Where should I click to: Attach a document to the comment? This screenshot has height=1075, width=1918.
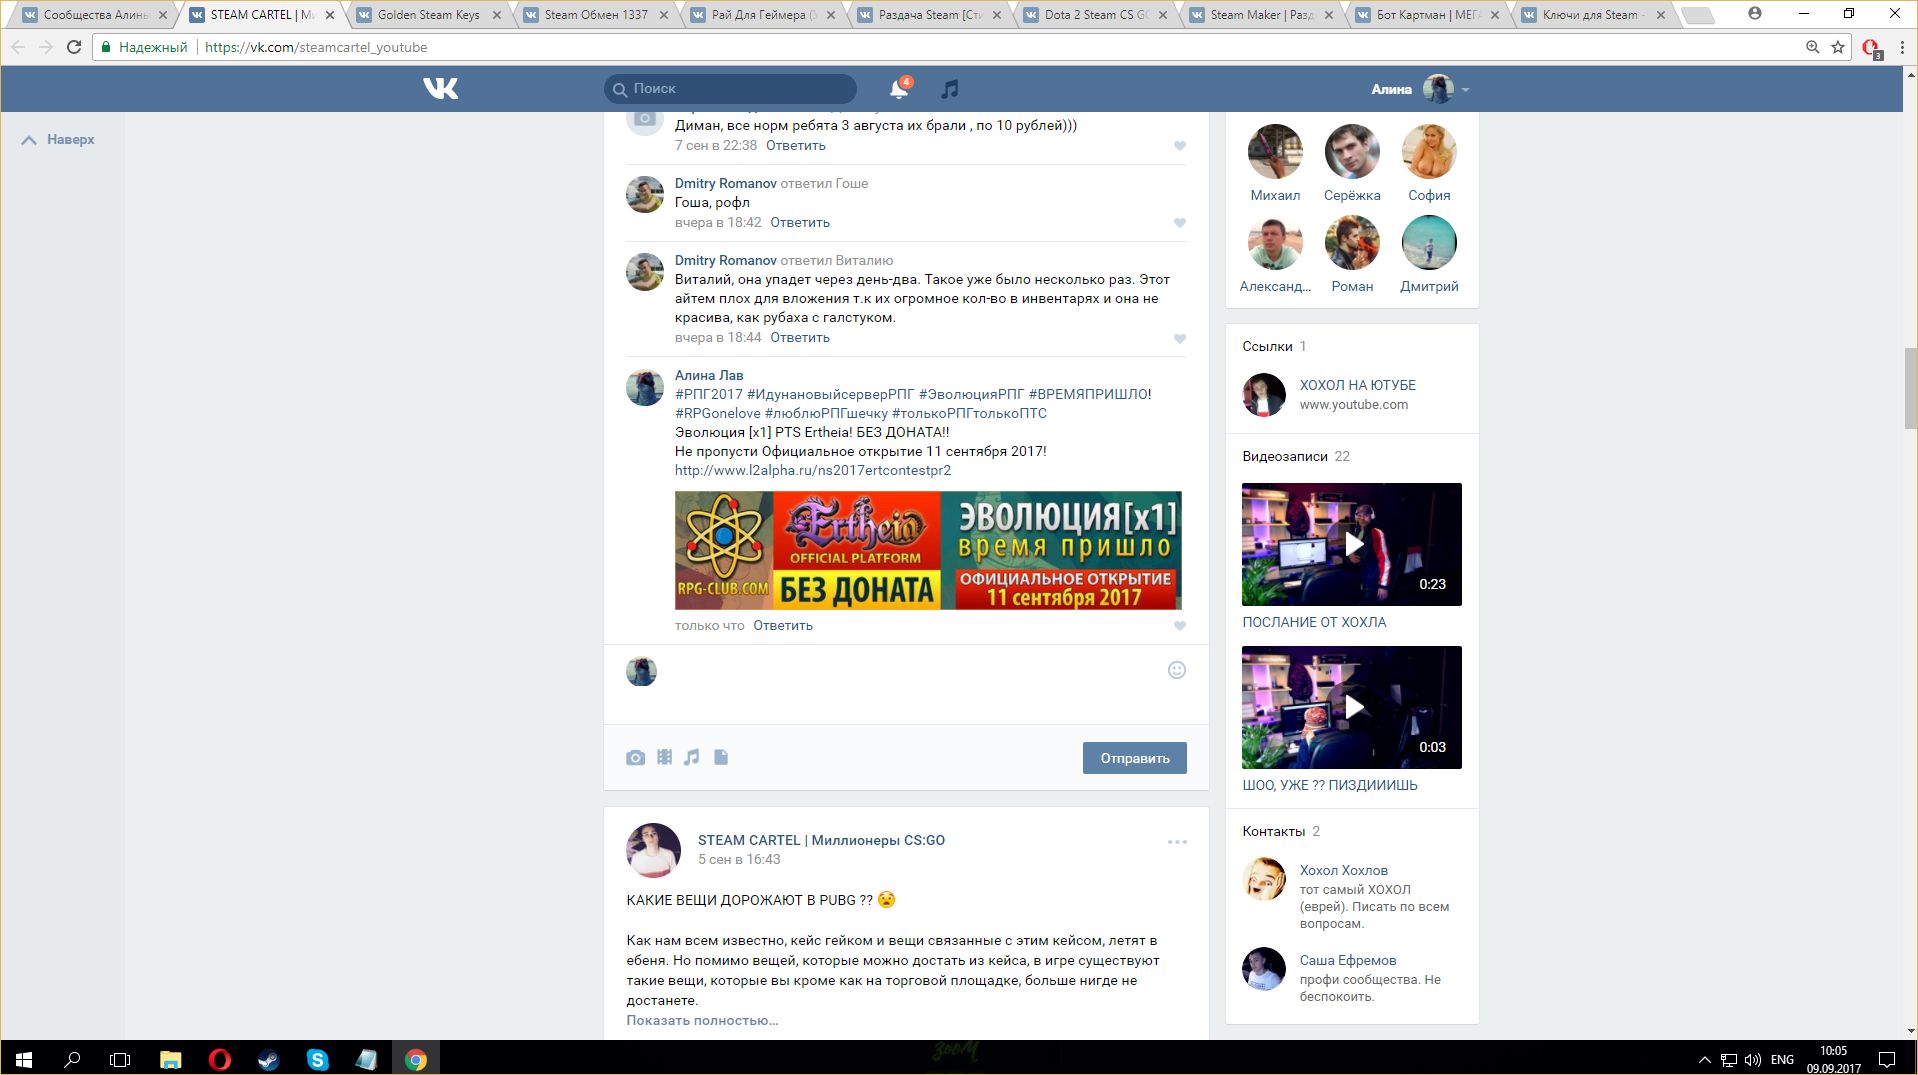721,757
